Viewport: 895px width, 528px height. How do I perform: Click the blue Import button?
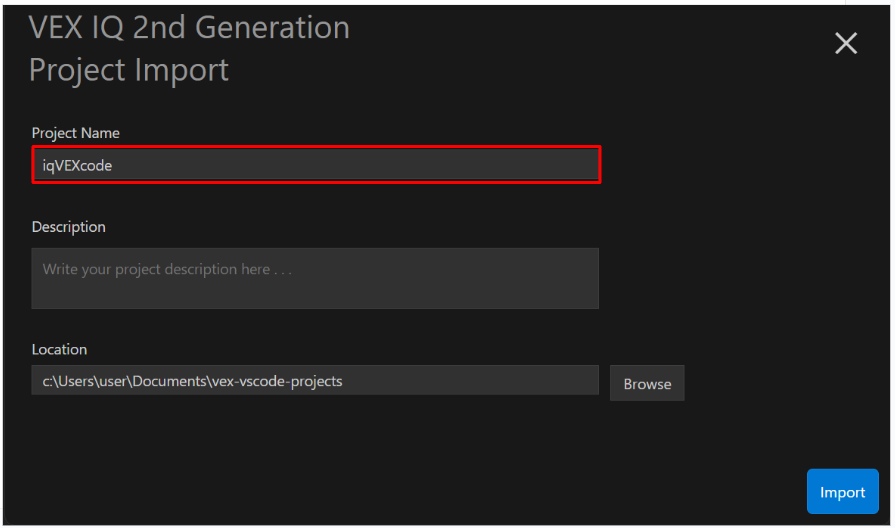click(842, 492)
